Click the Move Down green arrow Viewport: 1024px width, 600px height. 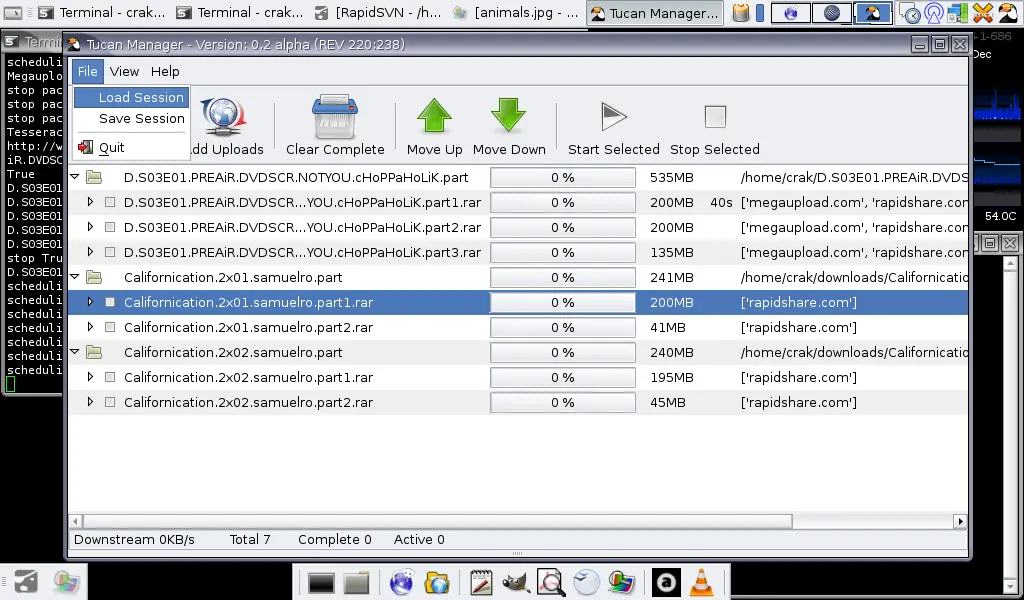pyautogui.click(x=509, y=116)
